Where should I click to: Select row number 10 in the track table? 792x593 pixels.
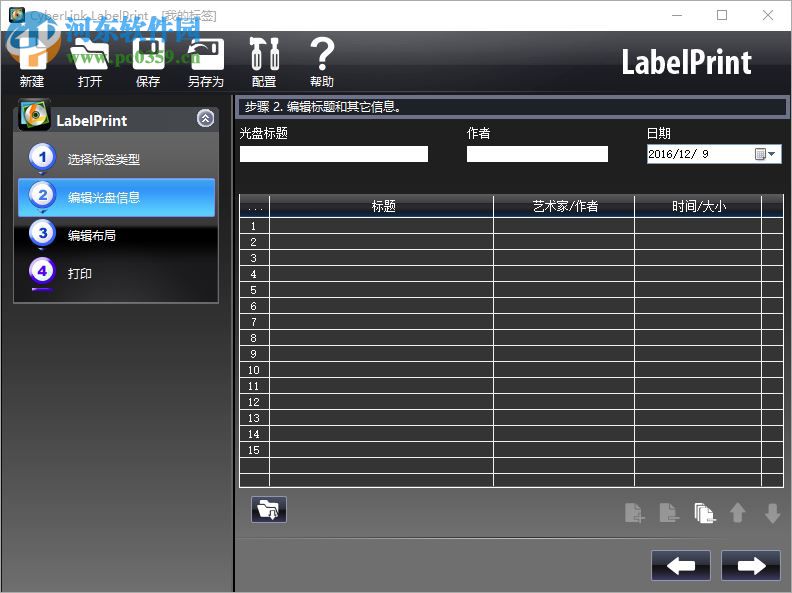tap(254, 370)
